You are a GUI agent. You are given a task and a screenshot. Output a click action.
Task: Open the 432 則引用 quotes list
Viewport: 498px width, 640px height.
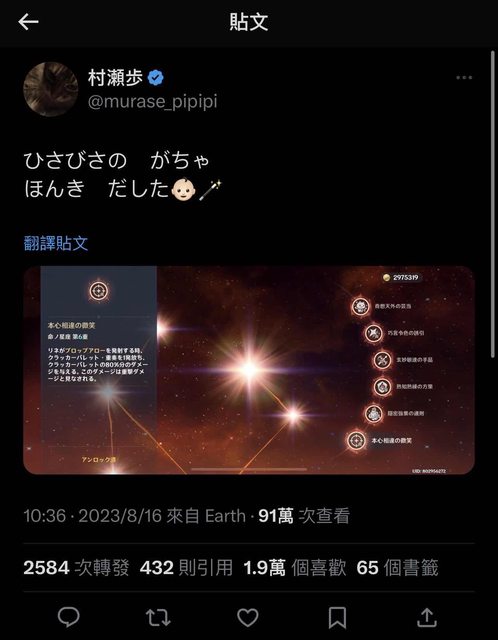click(186, 568)
